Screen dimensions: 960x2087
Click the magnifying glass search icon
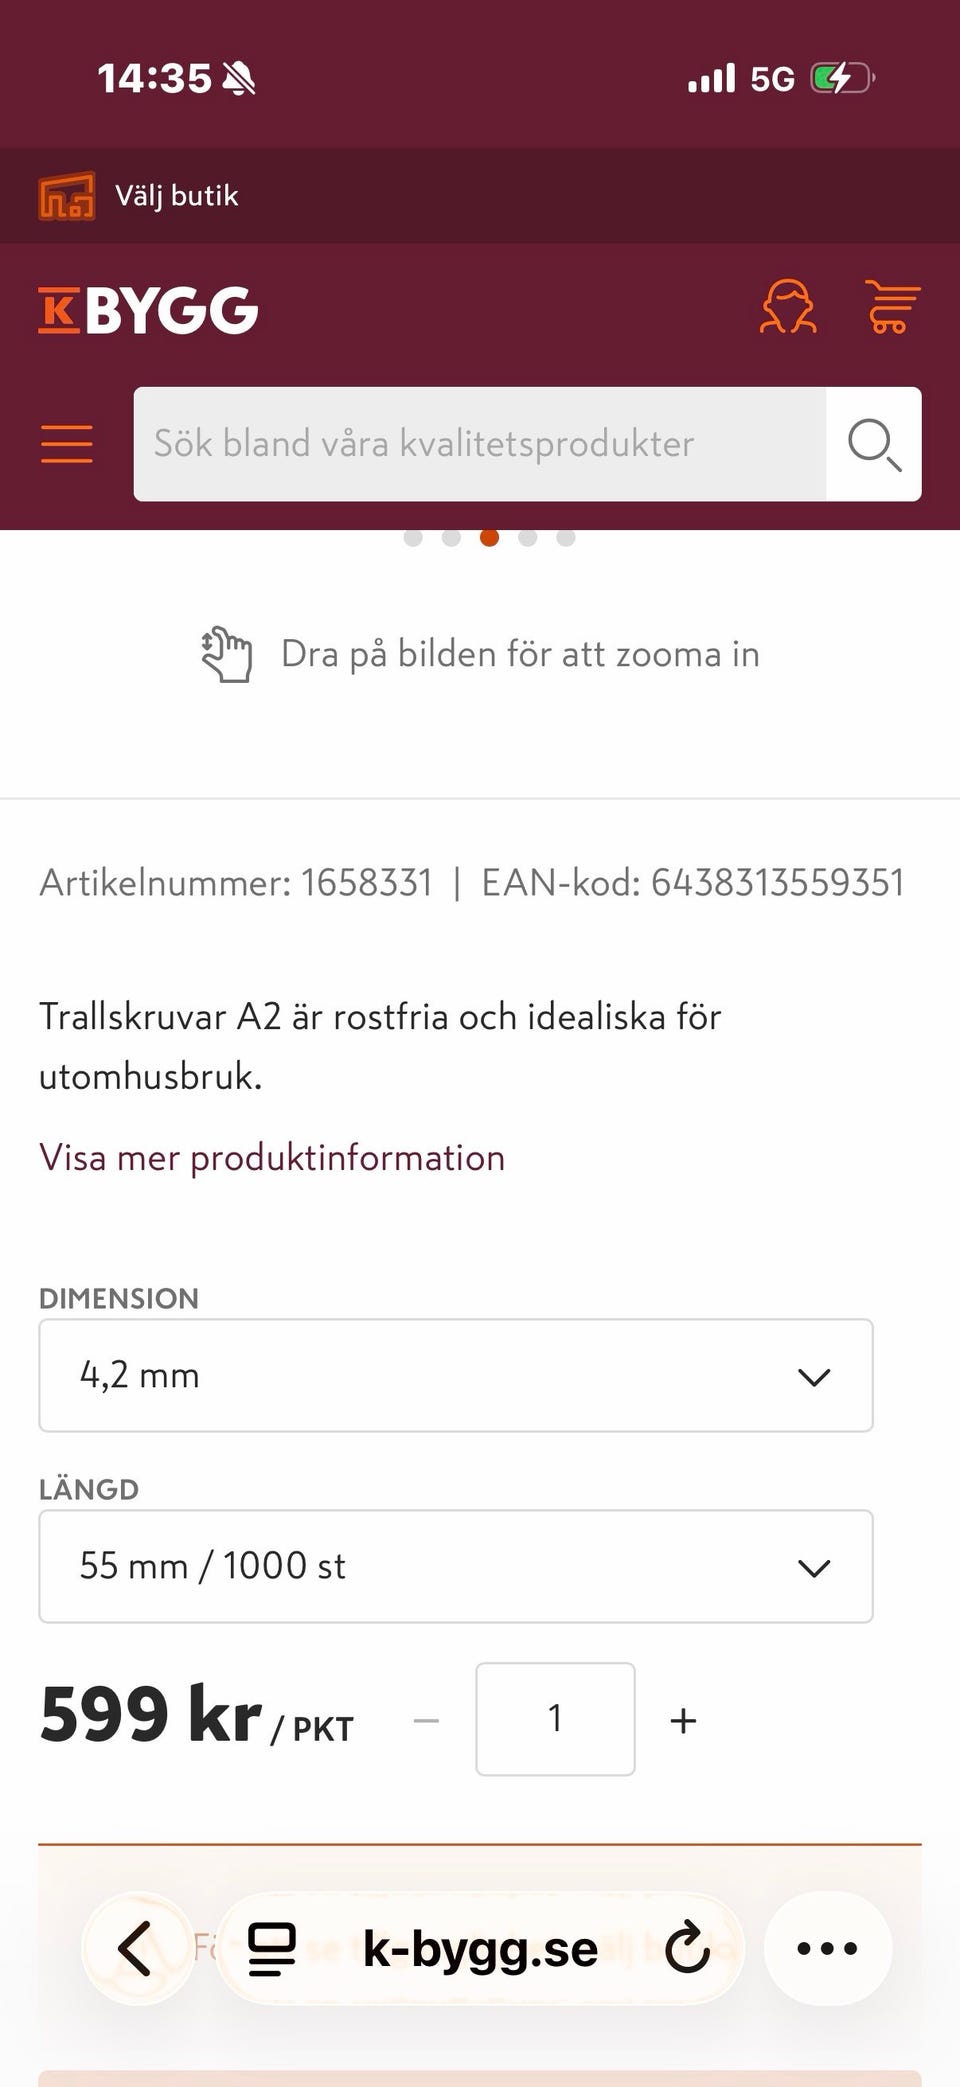click(874, 444)
